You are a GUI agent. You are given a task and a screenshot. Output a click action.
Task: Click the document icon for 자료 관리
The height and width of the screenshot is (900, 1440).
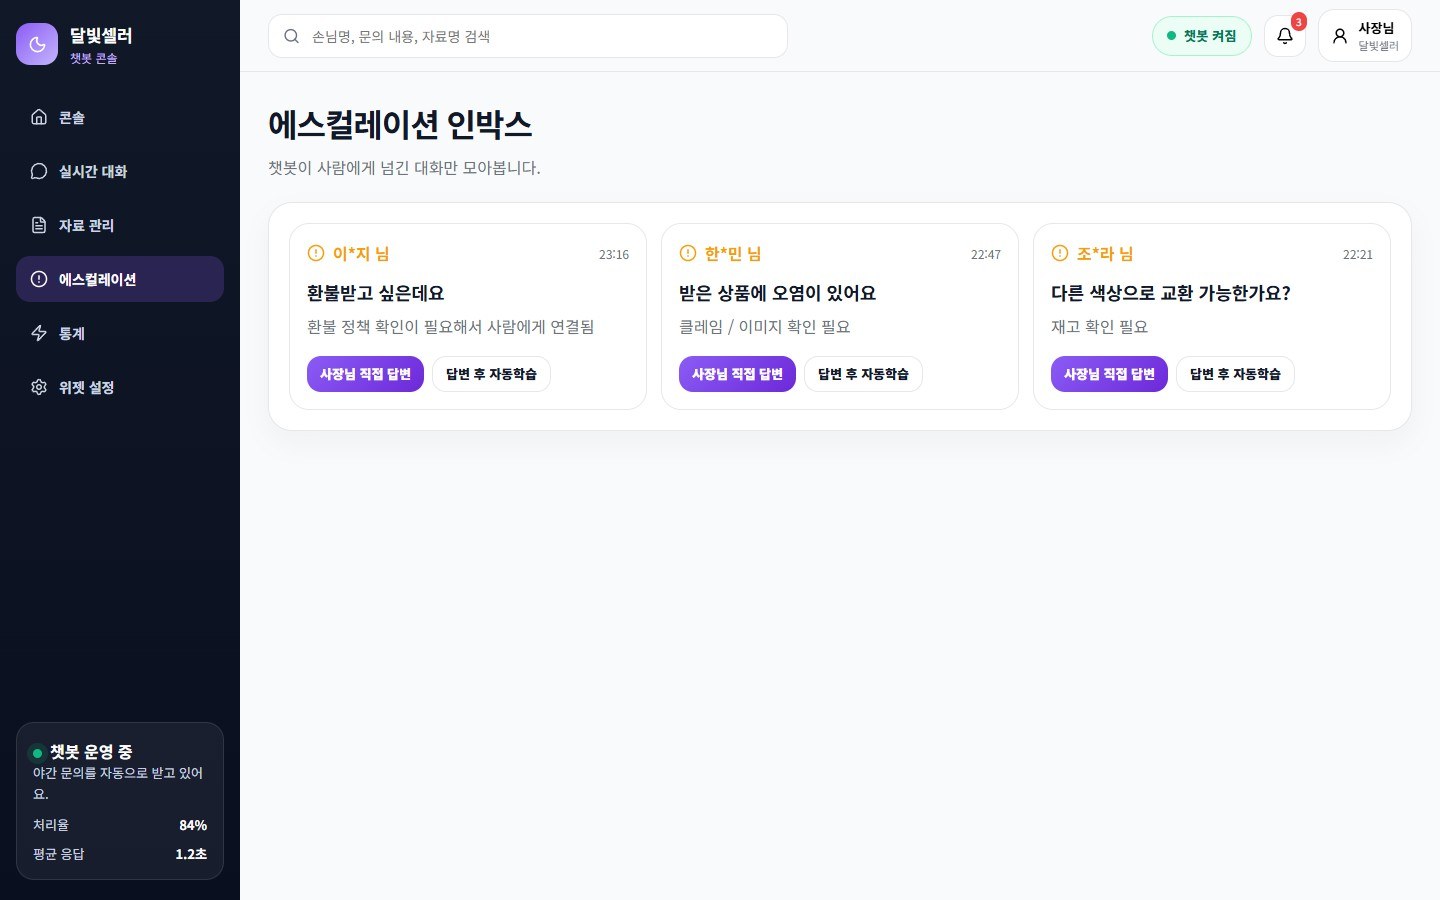point(39,225)
